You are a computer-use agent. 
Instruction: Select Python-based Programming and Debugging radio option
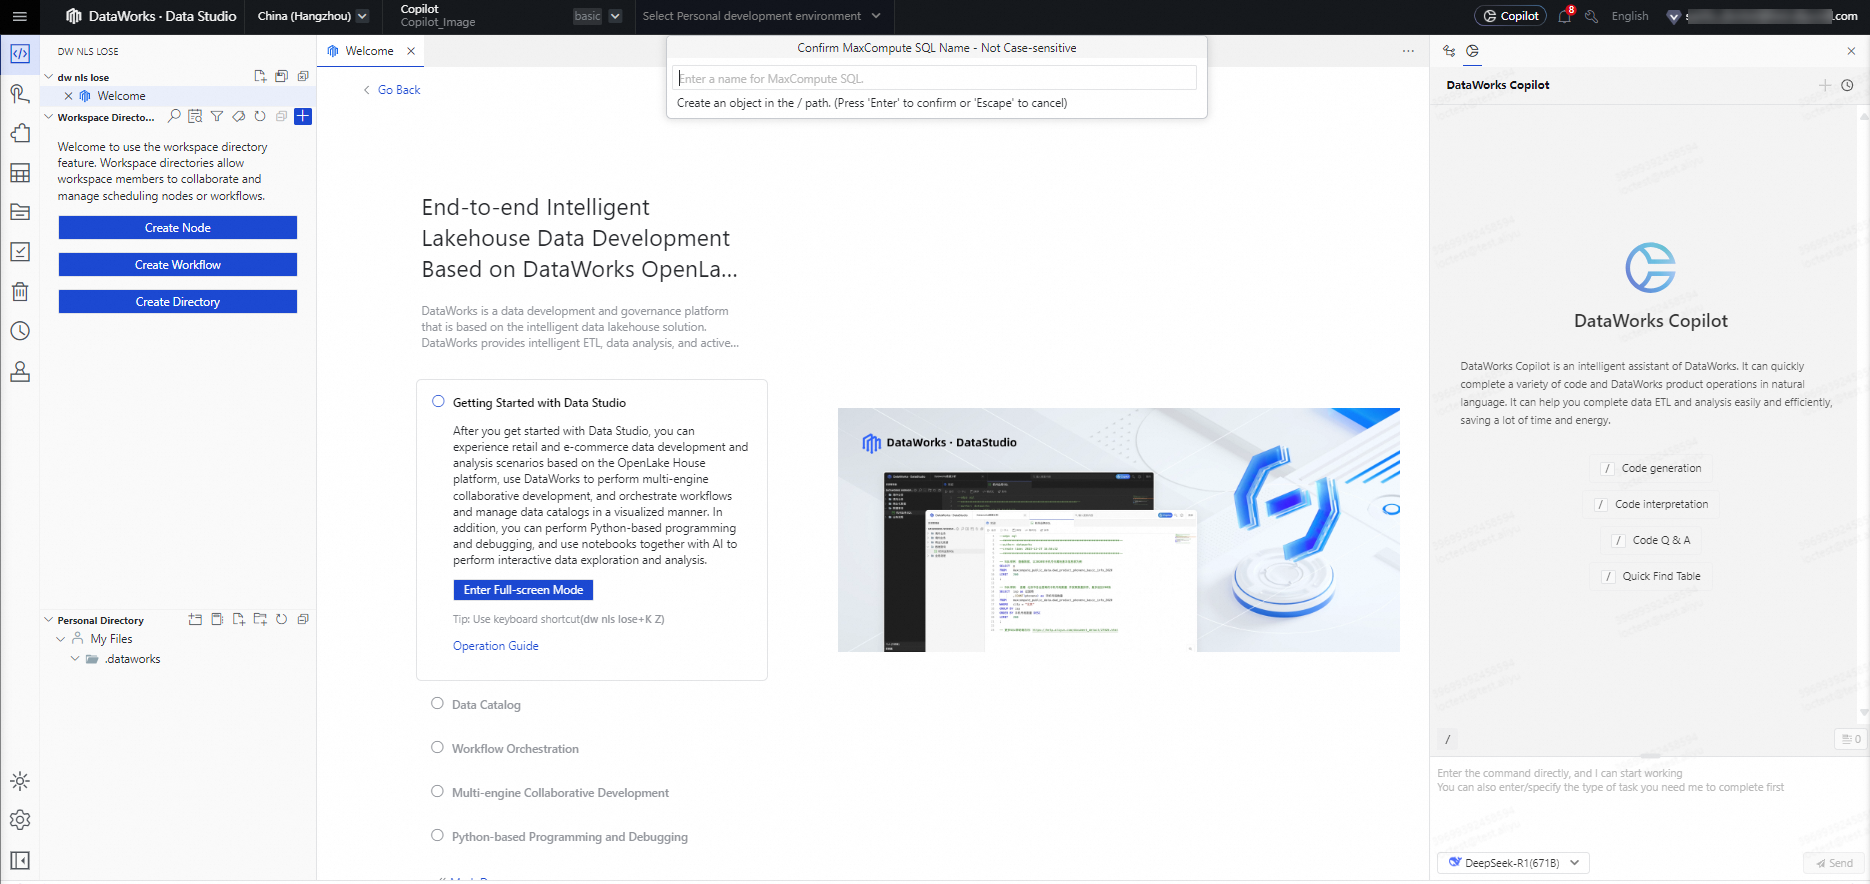[437, 835]
